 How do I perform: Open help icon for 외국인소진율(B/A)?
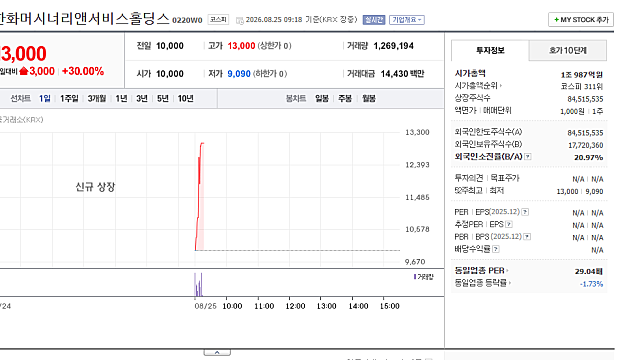(528, 157)
